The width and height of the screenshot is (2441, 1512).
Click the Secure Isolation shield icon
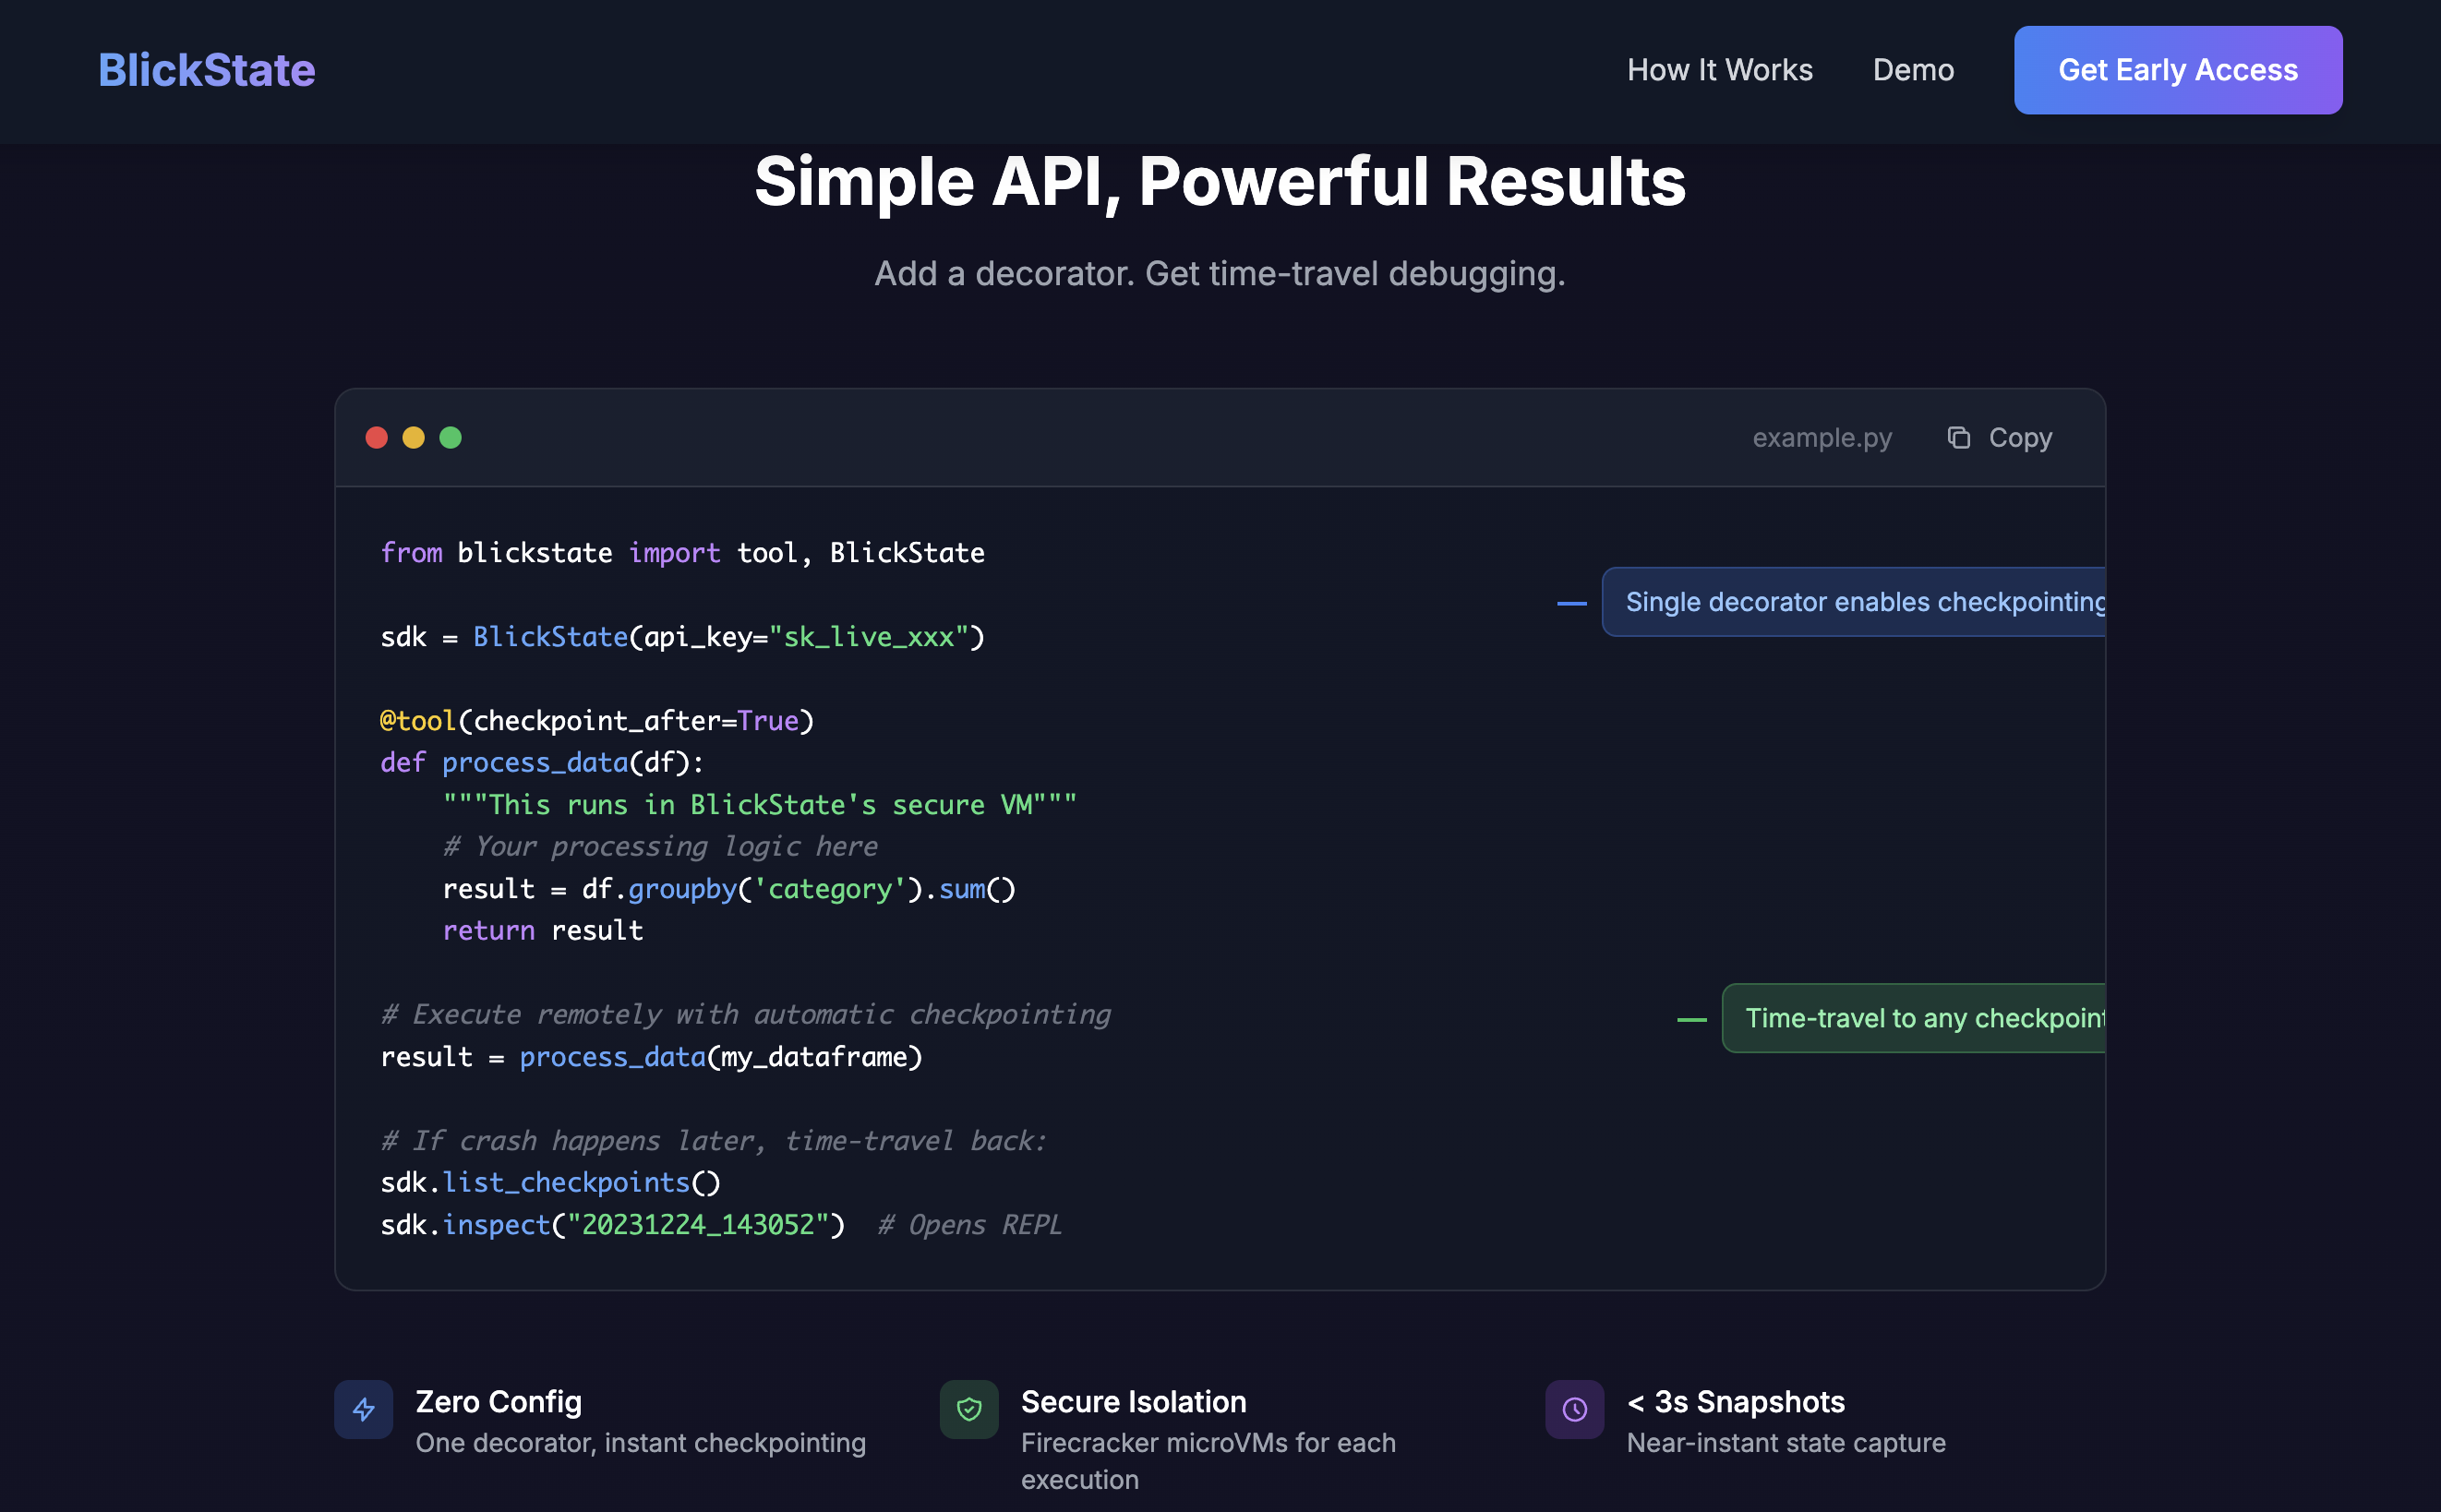point(968,1409)
